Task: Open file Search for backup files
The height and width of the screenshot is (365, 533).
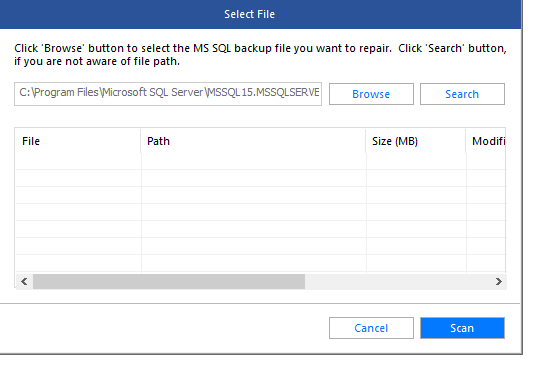Action: [462, 94]
